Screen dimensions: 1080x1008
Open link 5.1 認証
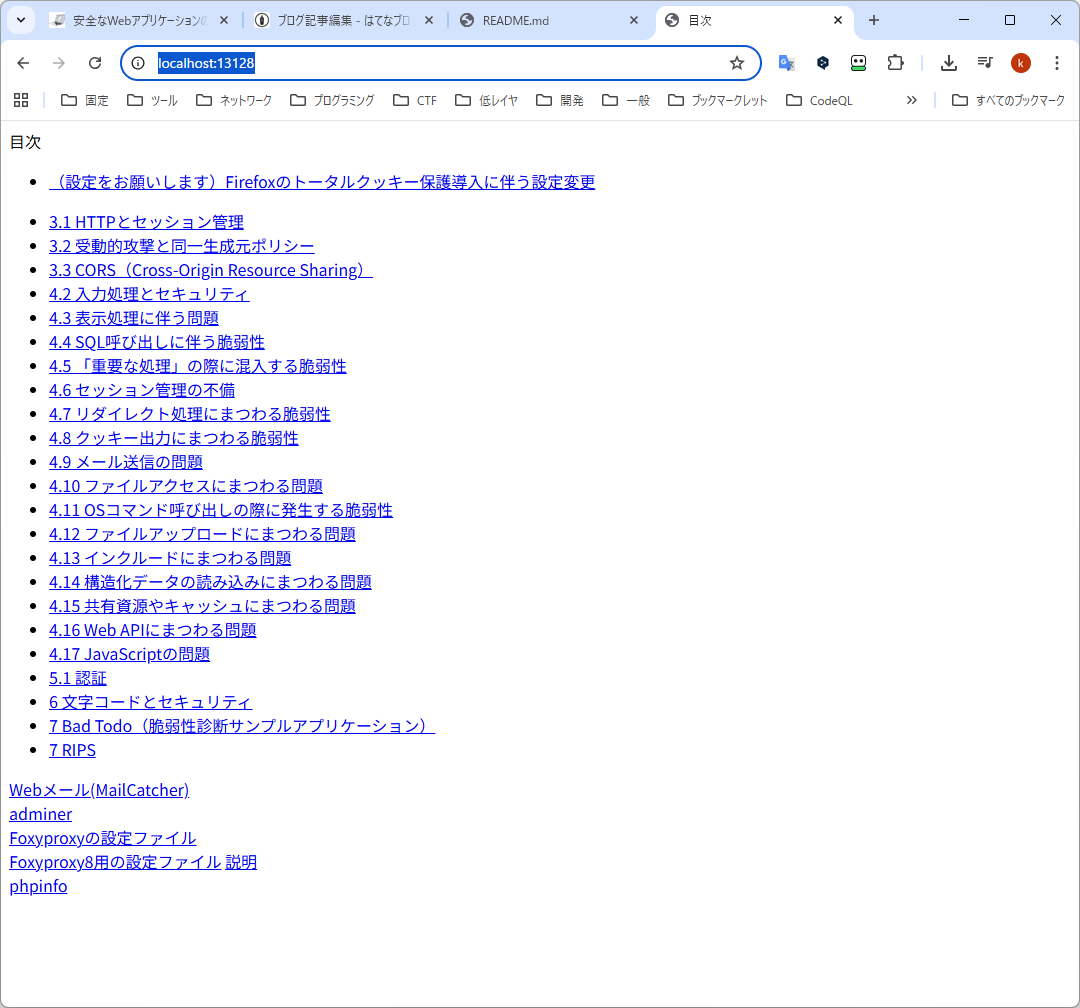point(78,678)
